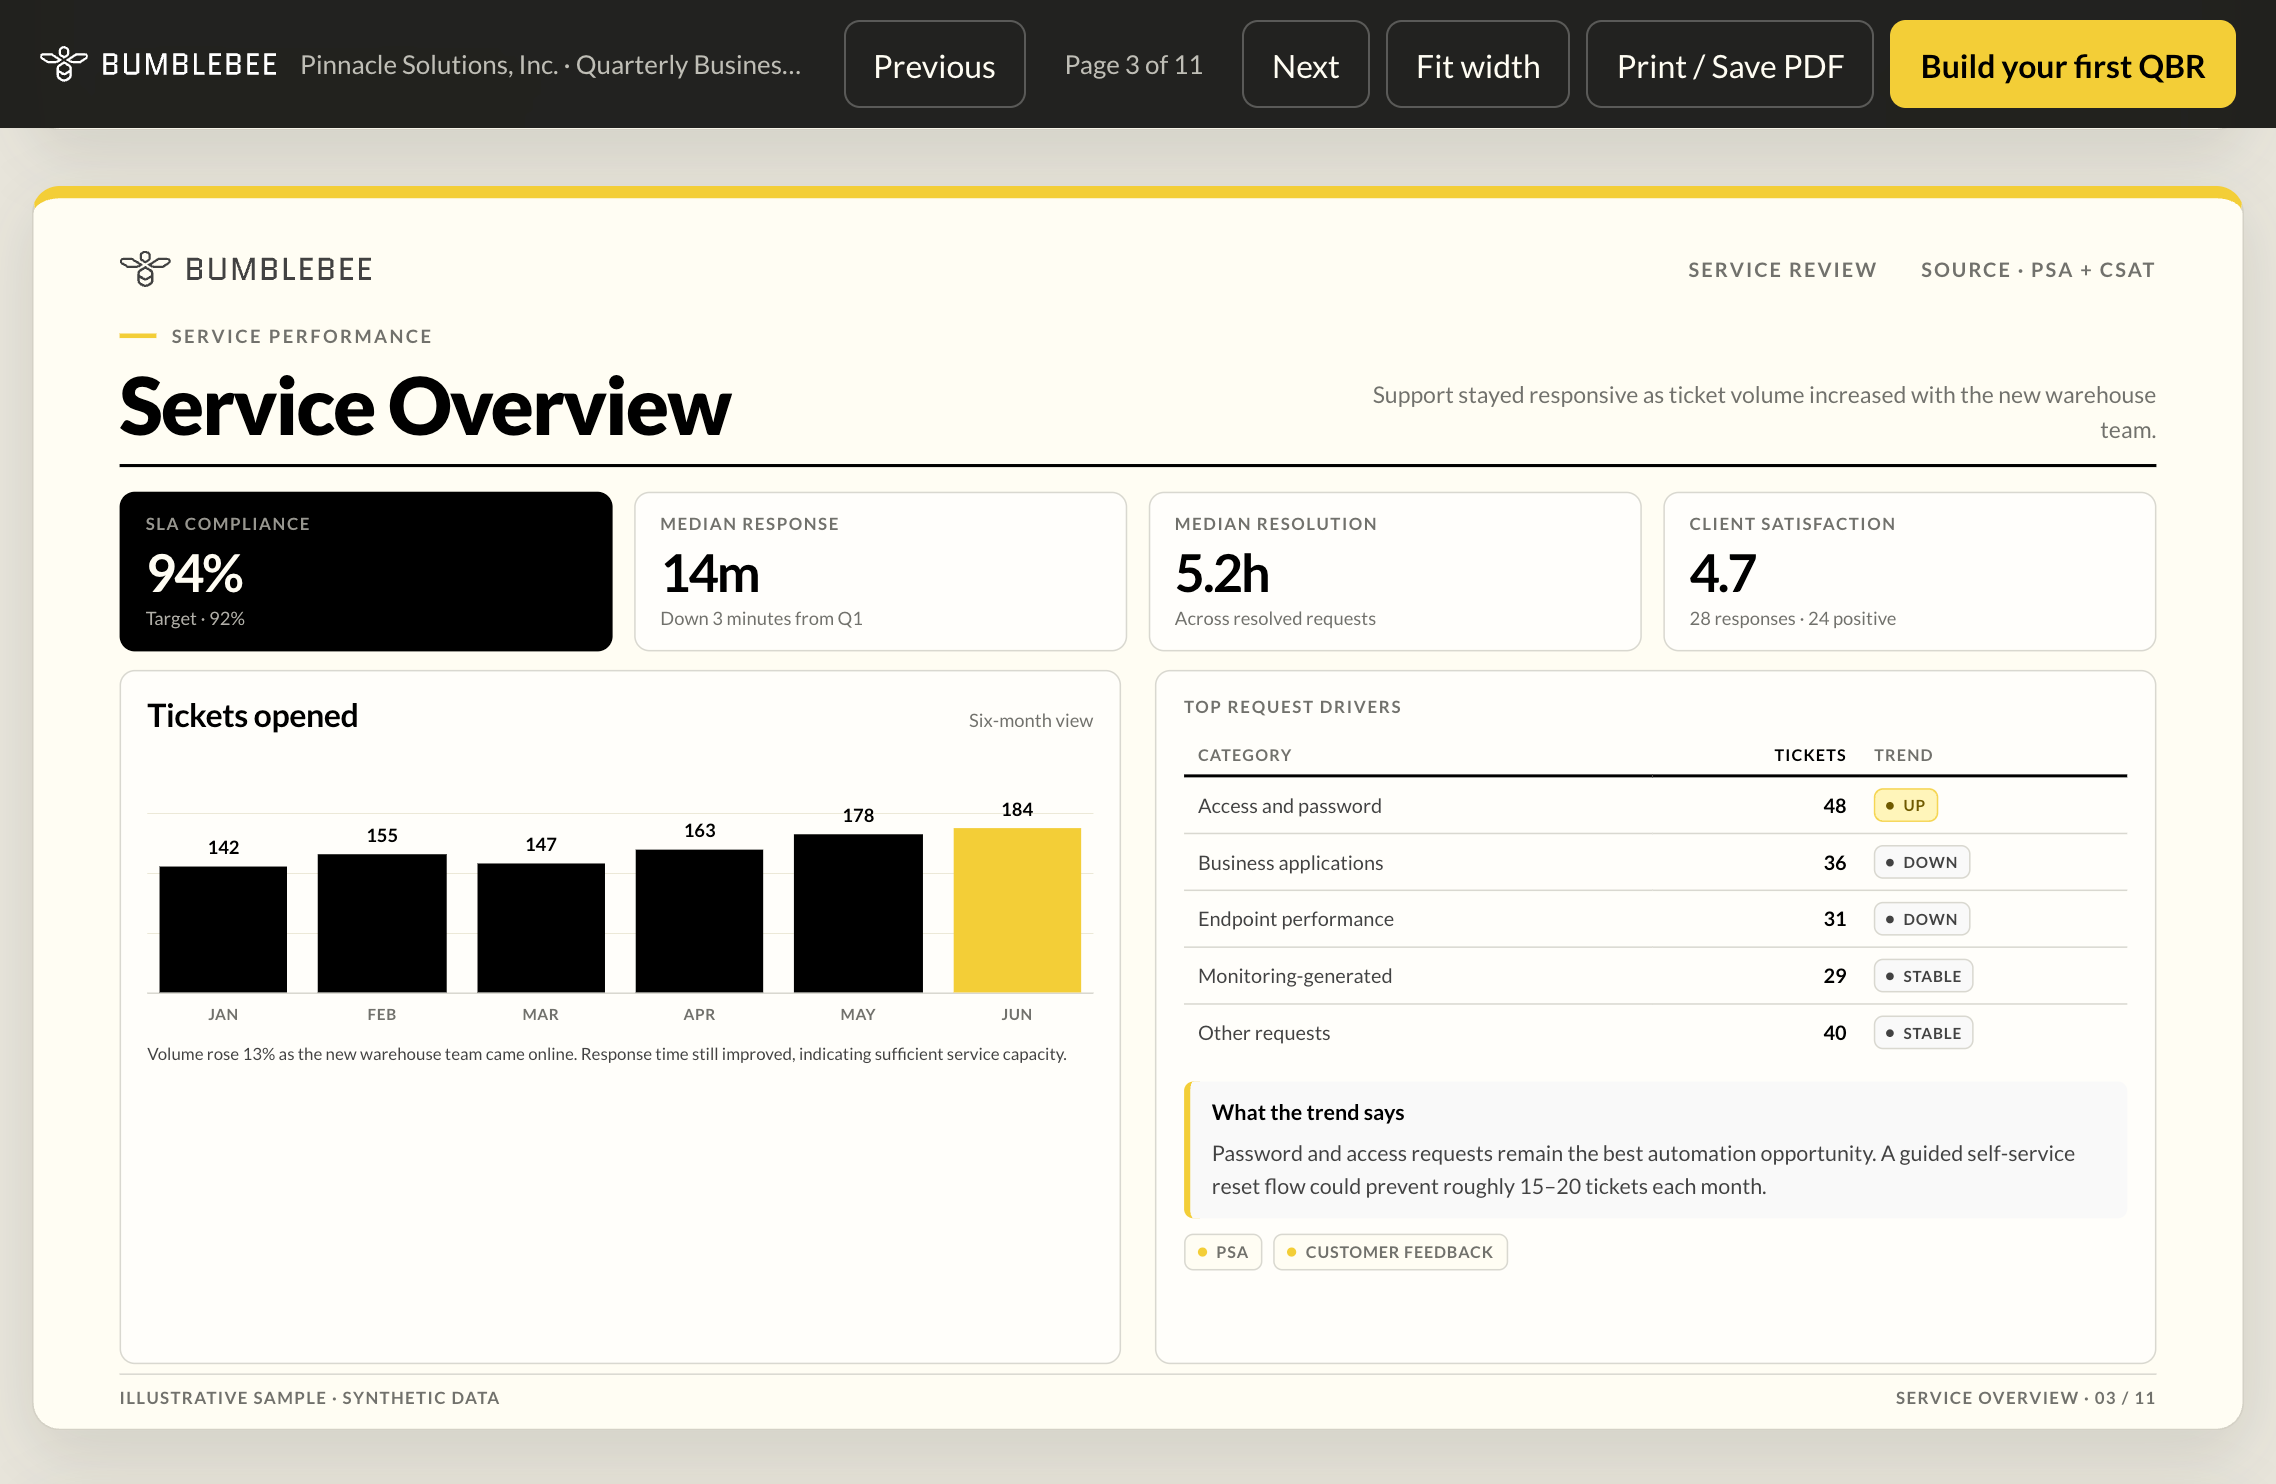This screenshot has height=1484, width=2276.
Task: Click the MAR bar showing 147 tickets
Action: 541,927
